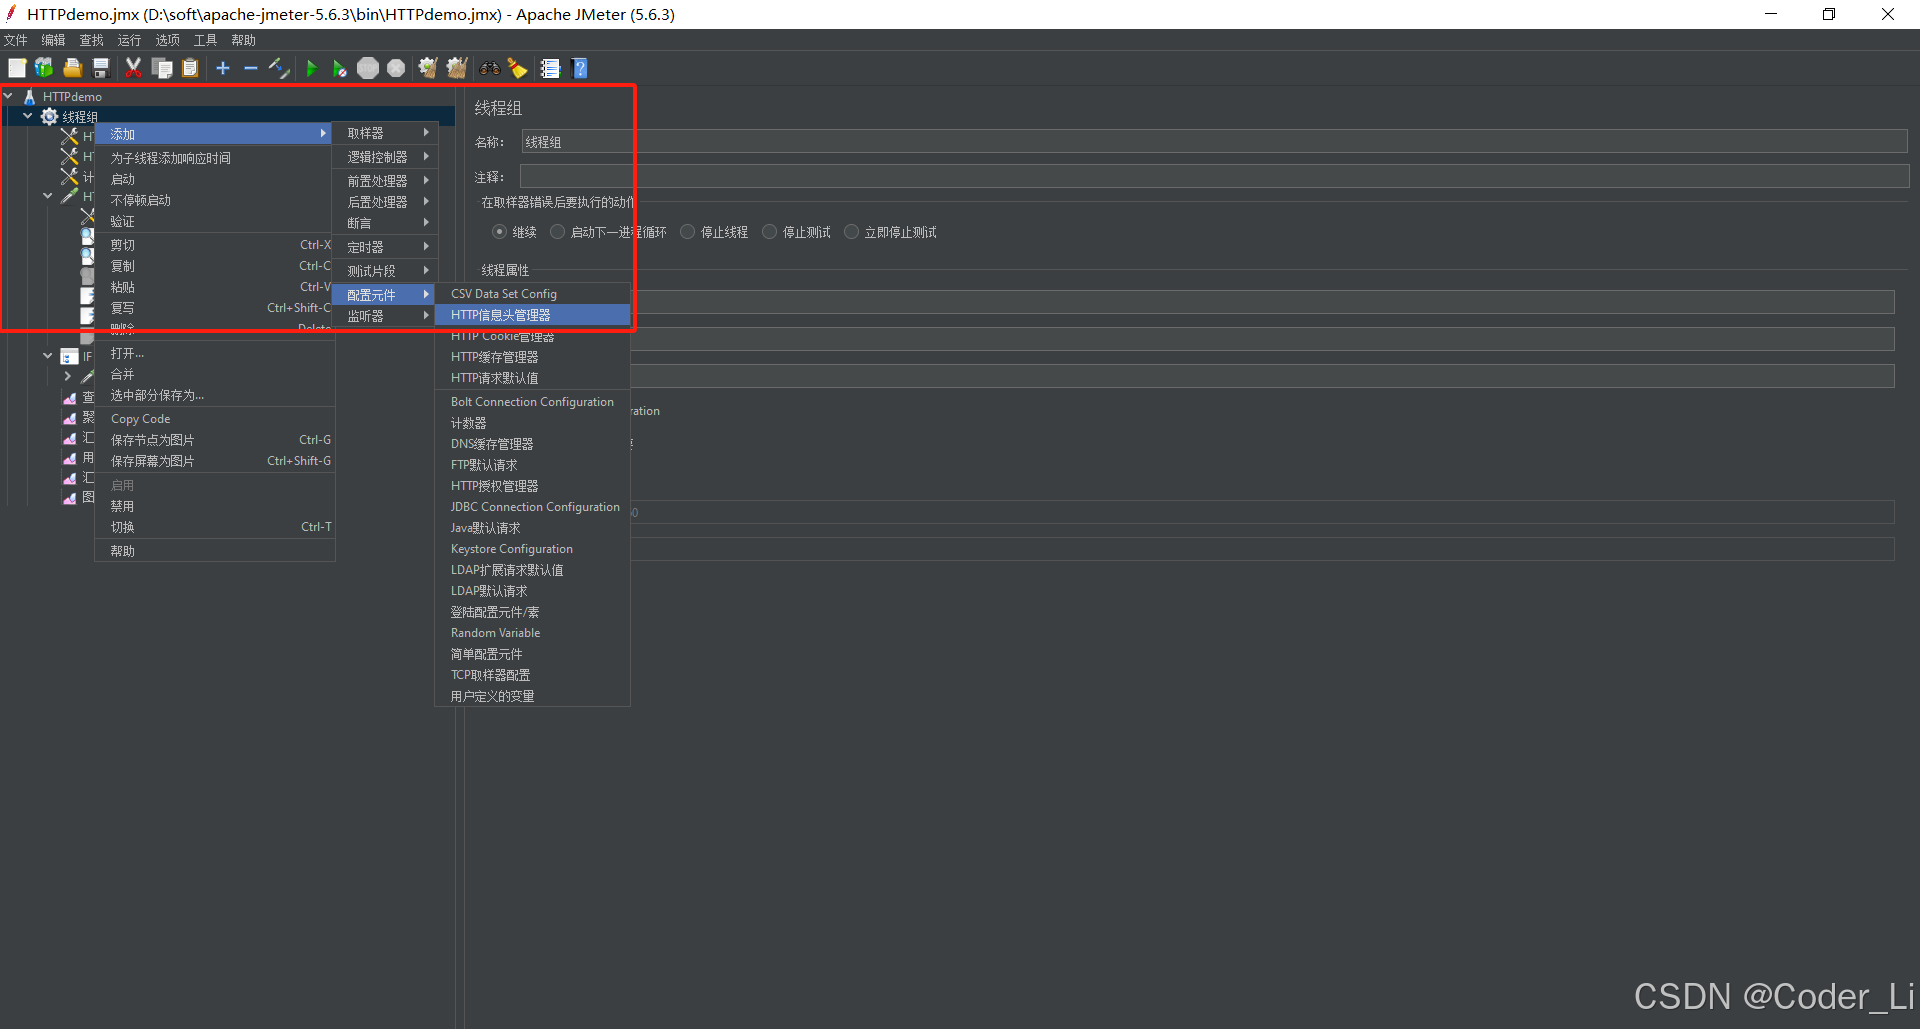Choose HTTP缓存管理器 entry
The height and width of the screenshot is (1029, 1920).
pyautogui.click(x=532, y=357)
